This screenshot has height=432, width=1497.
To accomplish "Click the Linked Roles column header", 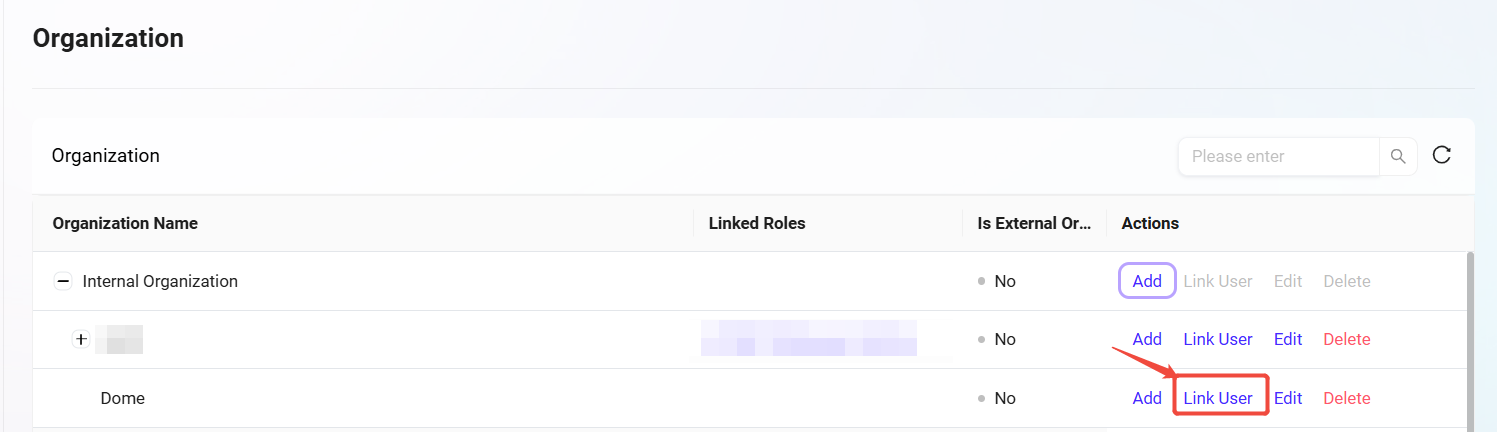I will click(756, 223).
